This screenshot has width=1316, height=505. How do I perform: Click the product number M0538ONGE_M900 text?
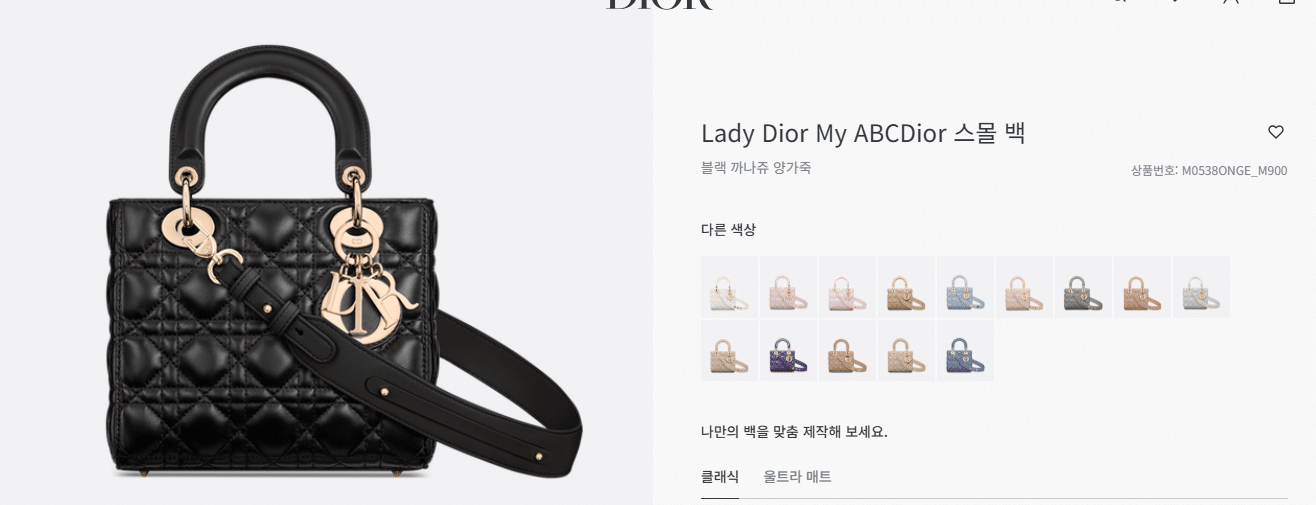tap(1234, 171)
